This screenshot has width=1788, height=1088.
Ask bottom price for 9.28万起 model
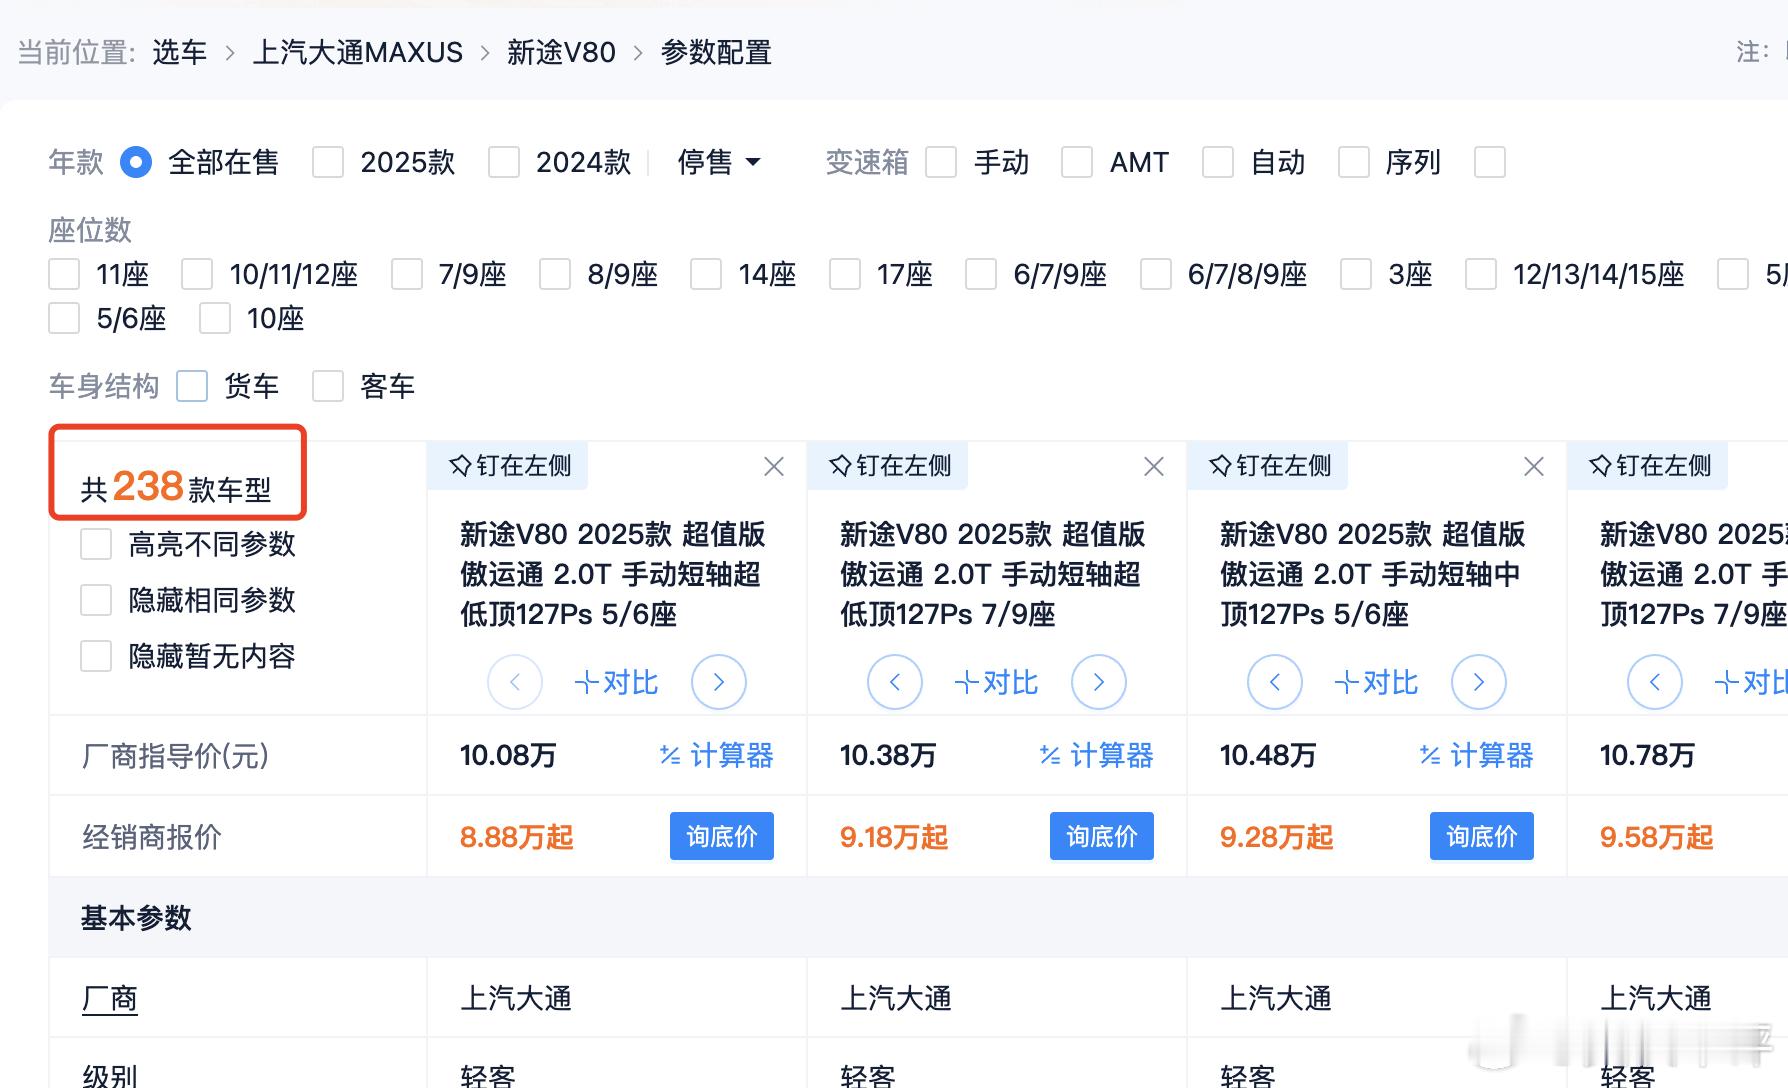click(1482, 836)
